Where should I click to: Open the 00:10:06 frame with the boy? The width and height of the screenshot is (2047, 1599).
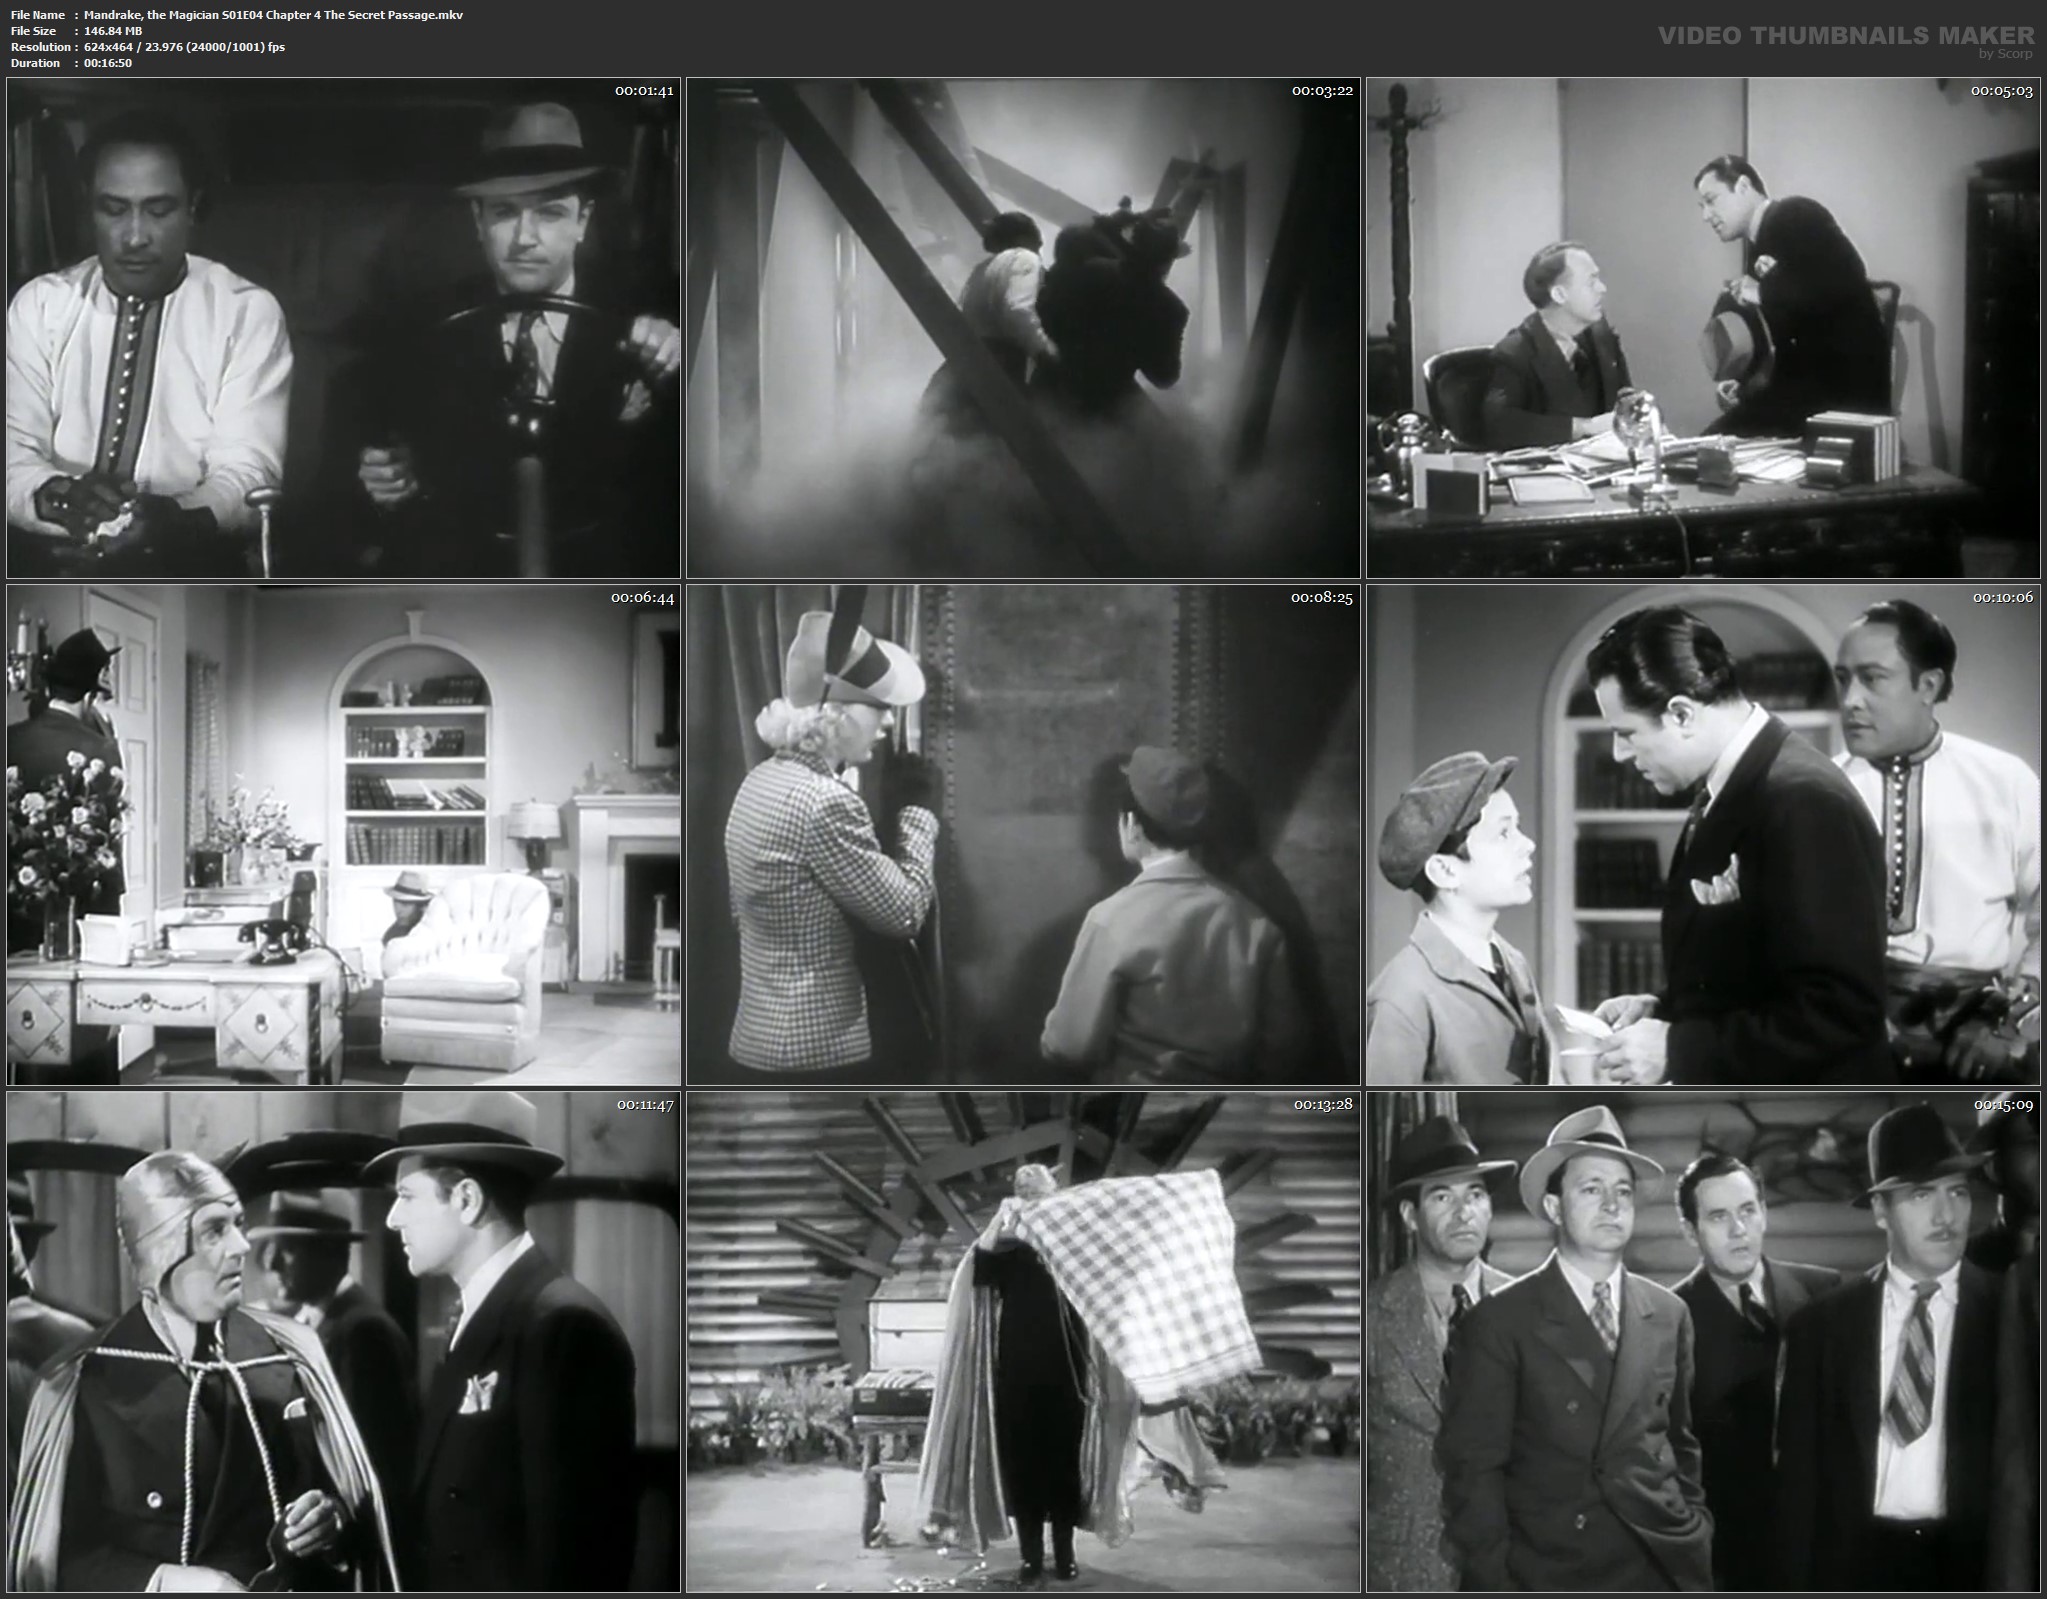point(1703,835)
